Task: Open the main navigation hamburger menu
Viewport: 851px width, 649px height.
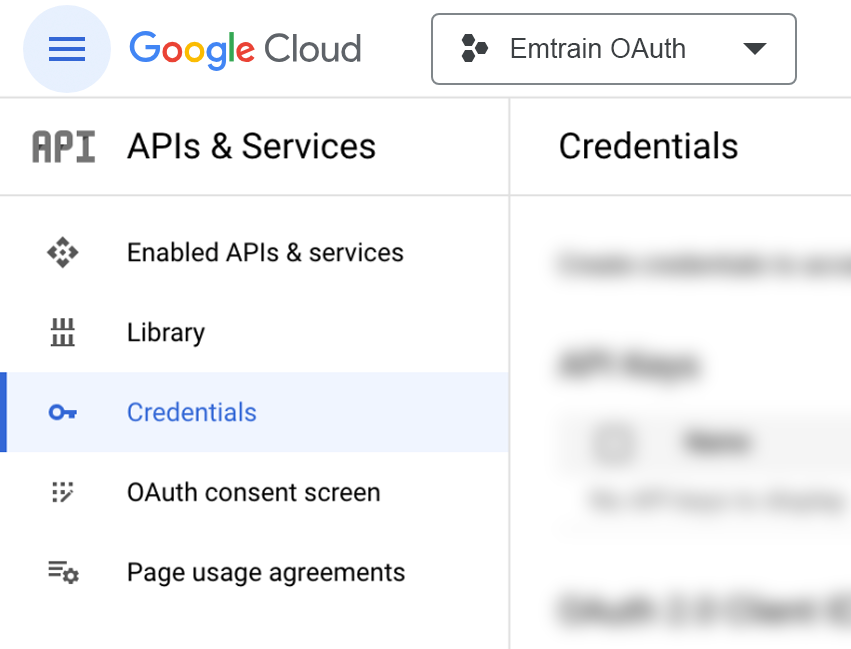Action: point(67,49)
